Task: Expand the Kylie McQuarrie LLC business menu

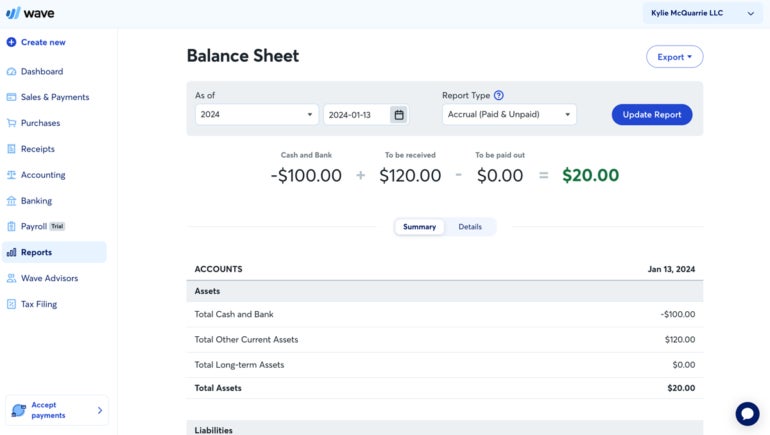Action: [699, 14]
